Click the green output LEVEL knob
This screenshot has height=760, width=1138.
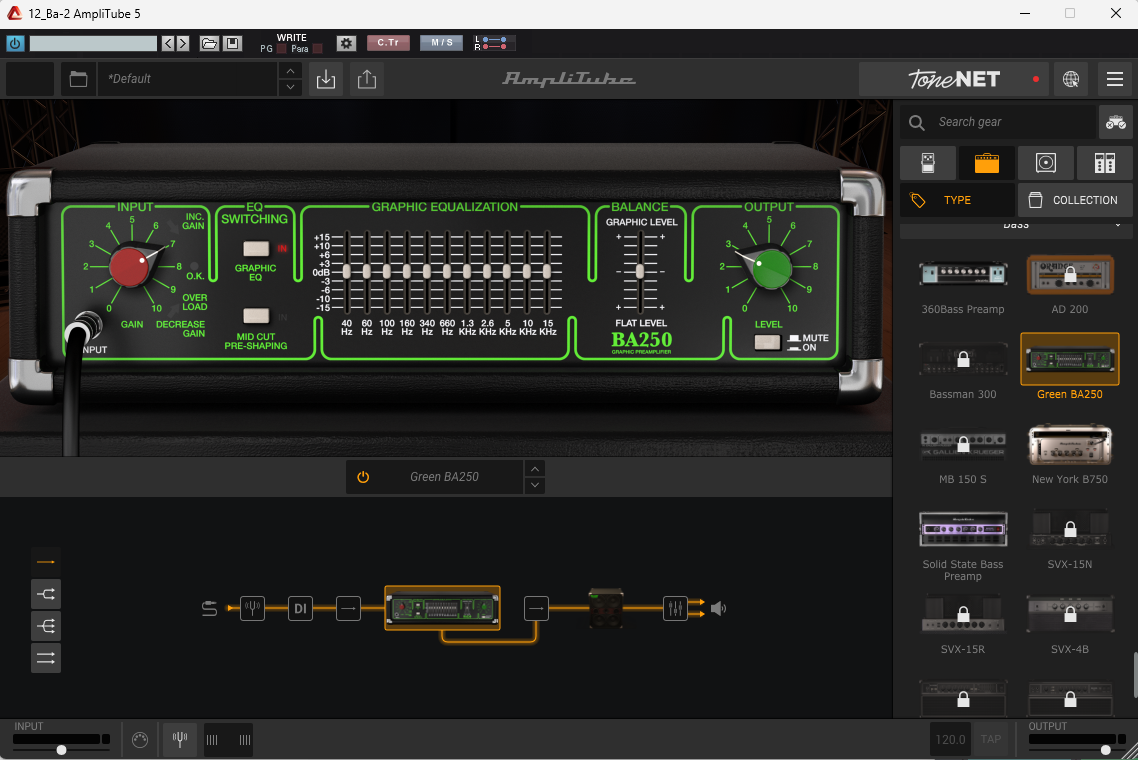(769, 268)
